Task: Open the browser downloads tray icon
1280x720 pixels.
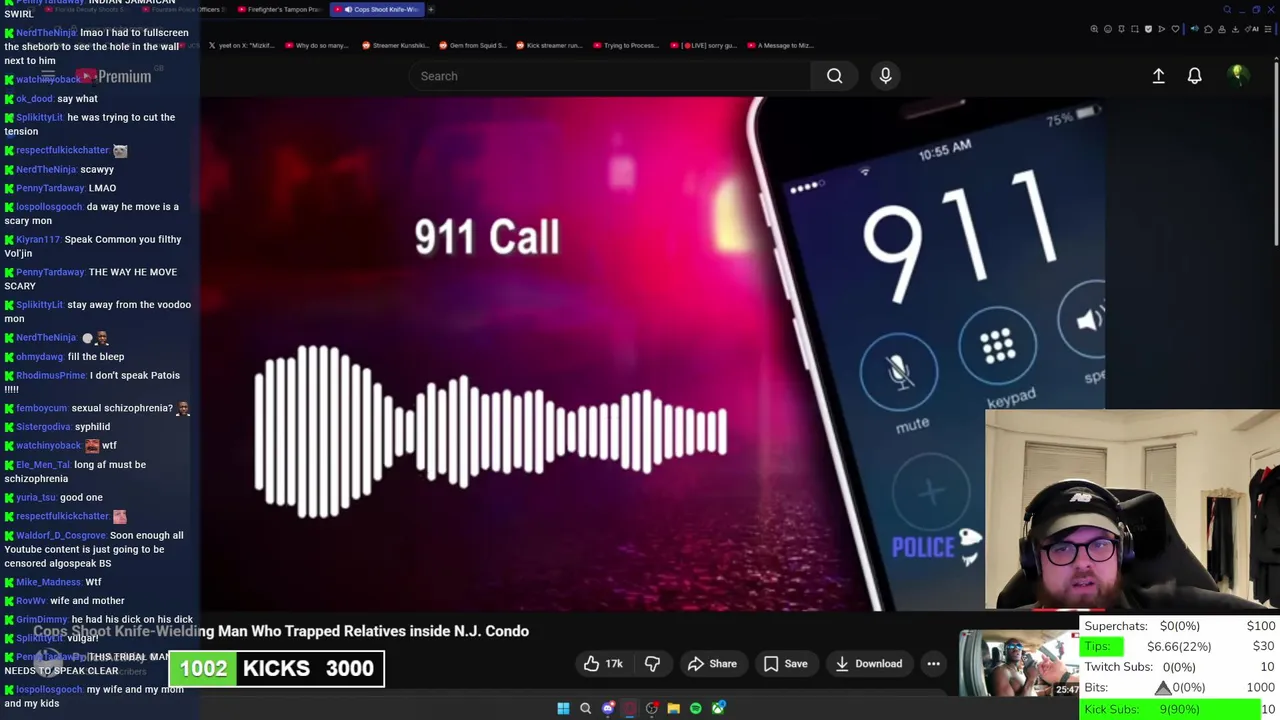Action: coord(1235,29)
